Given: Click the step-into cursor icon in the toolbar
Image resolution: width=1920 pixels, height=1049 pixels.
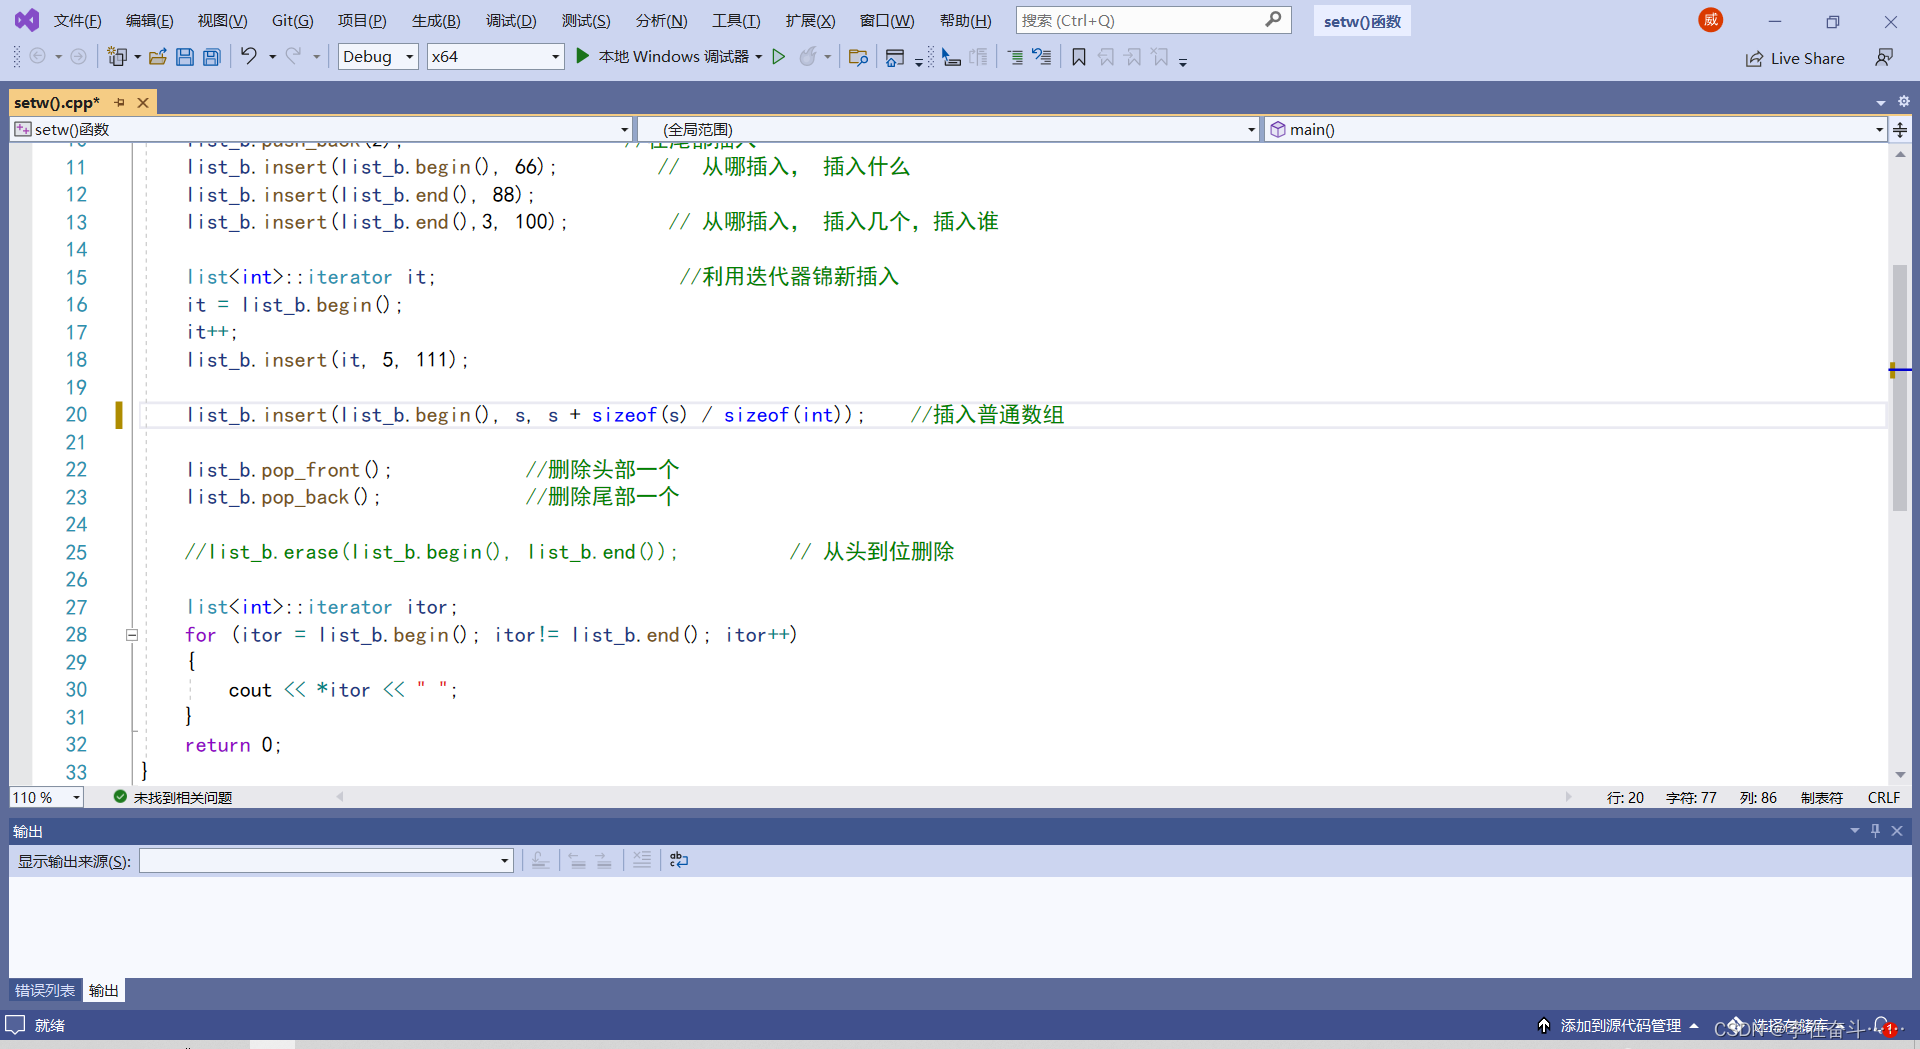Looking at the screenshot, I should pyautogui.click(x=951, y=57).
